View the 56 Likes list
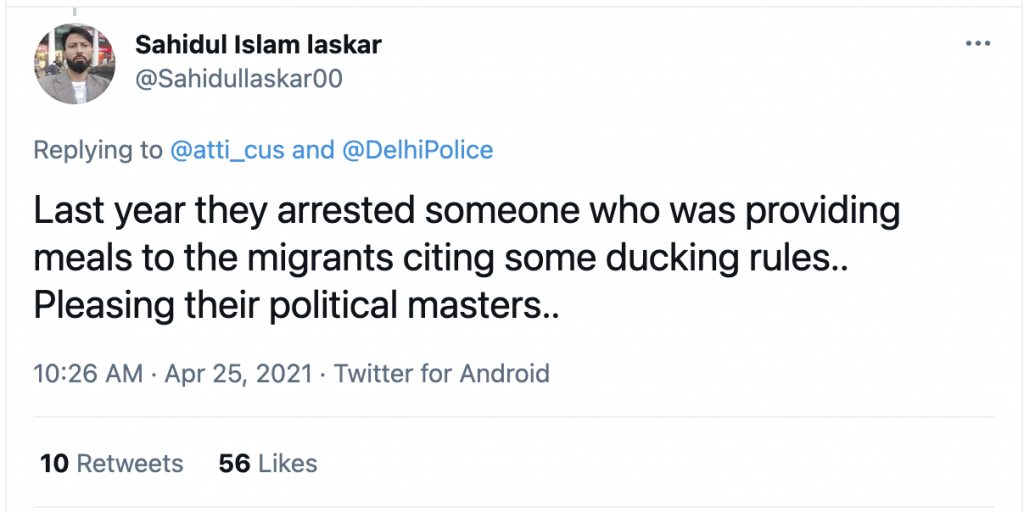 (x=268, y=464)
